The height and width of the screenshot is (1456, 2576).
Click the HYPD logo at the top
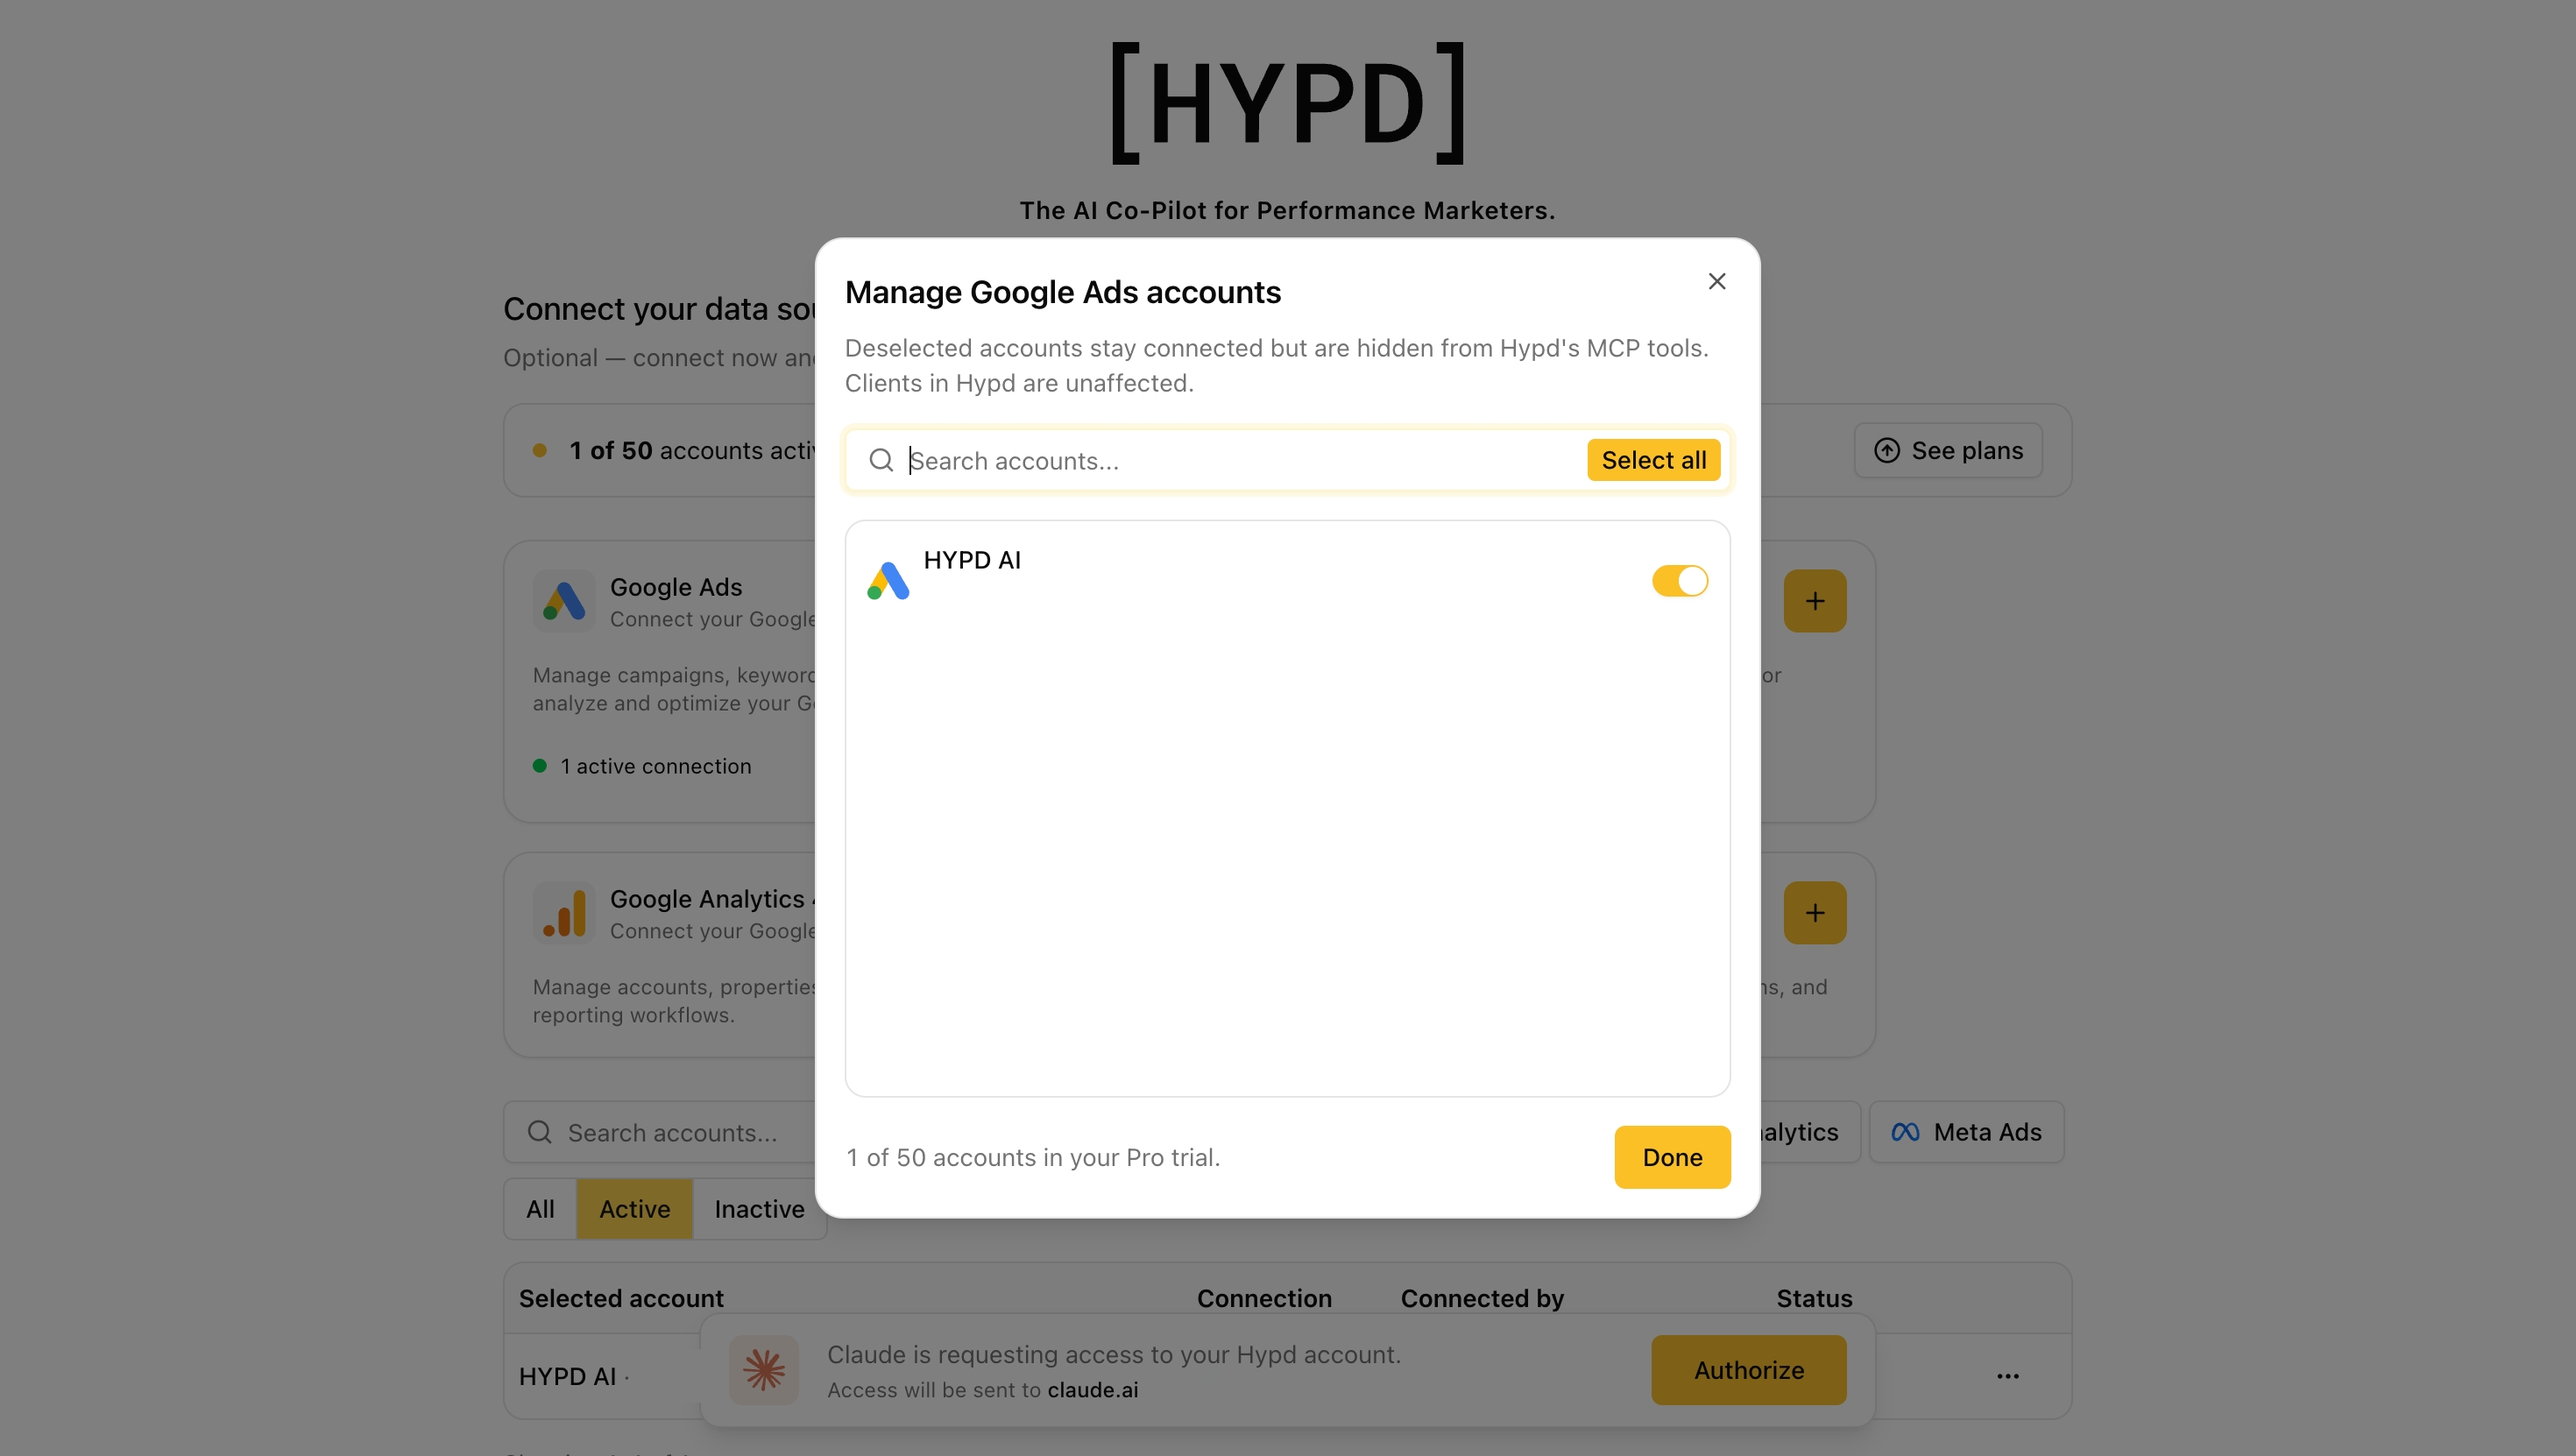coord(1288,103)
